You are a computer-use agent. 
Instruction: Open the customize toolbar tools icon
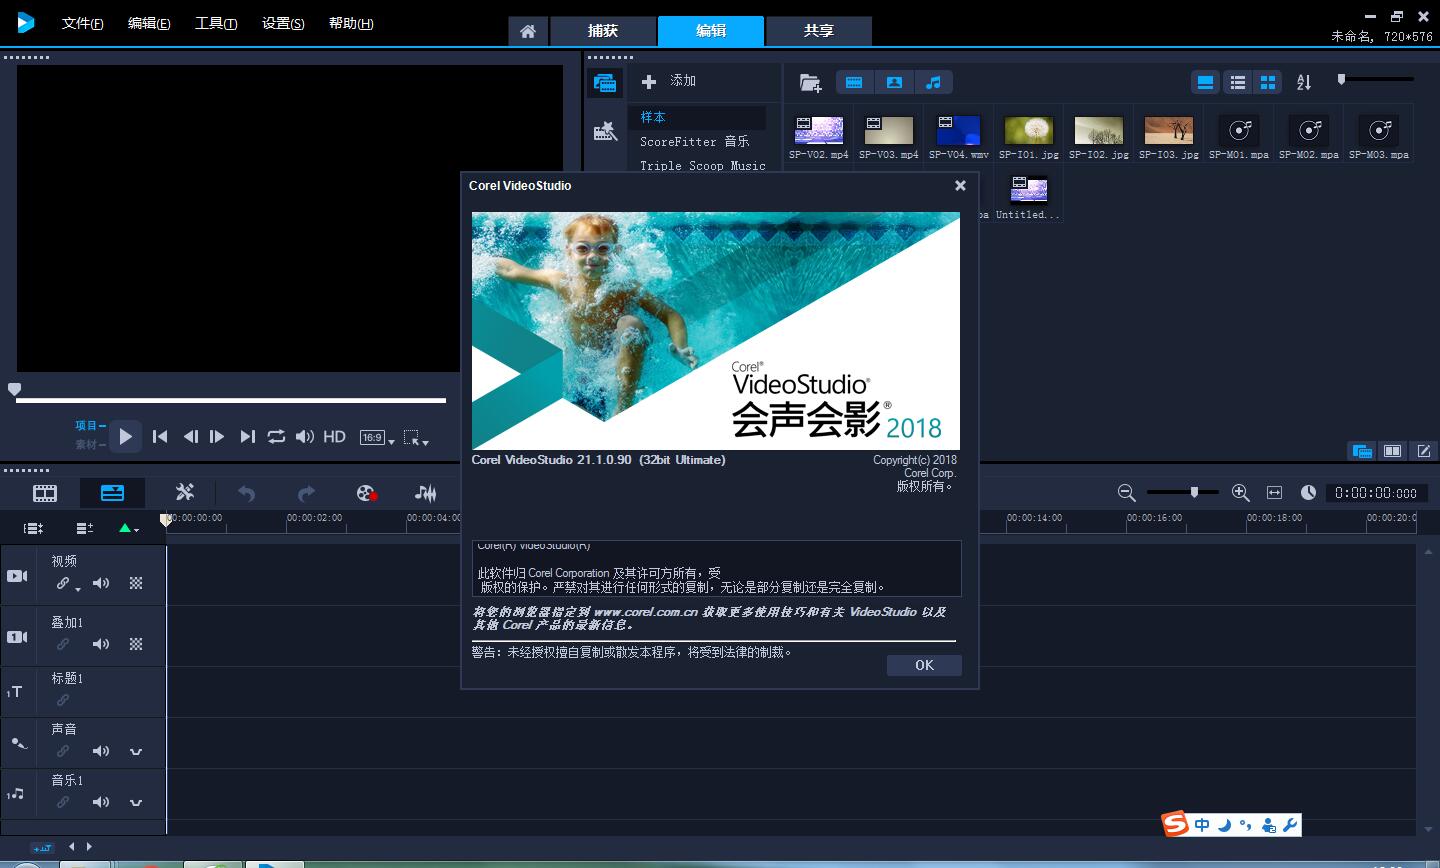click(184, 492)
